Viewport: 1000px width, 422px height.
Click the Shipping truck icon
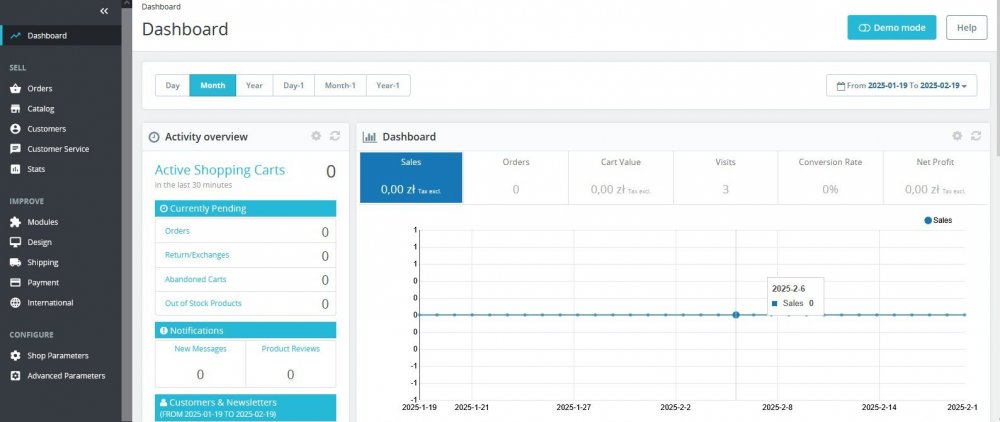click(x=15, y=262)
